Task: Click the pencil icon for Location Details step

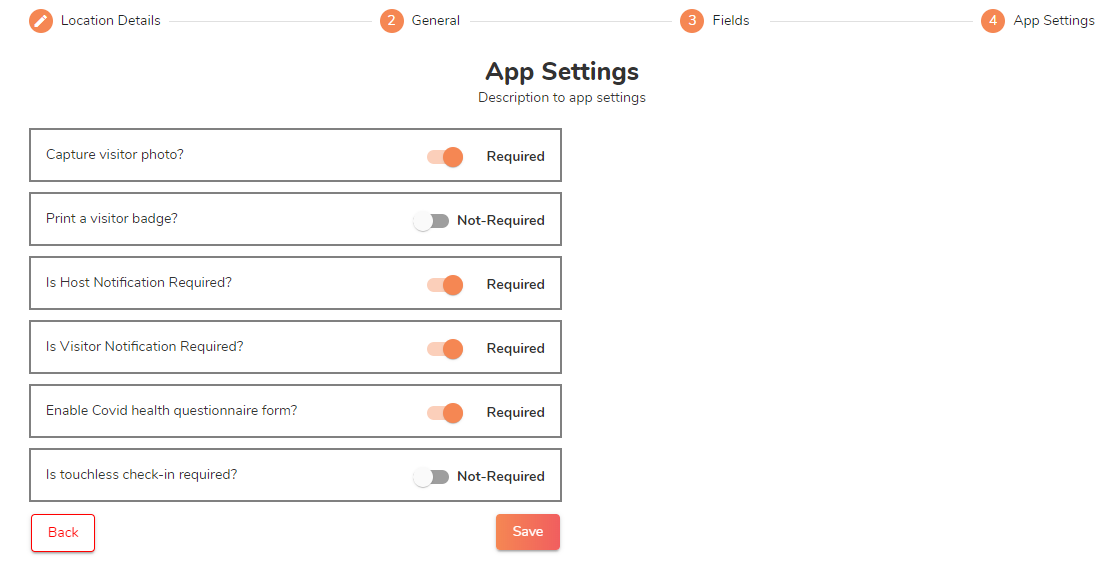Action: click(x=41, y=21)
